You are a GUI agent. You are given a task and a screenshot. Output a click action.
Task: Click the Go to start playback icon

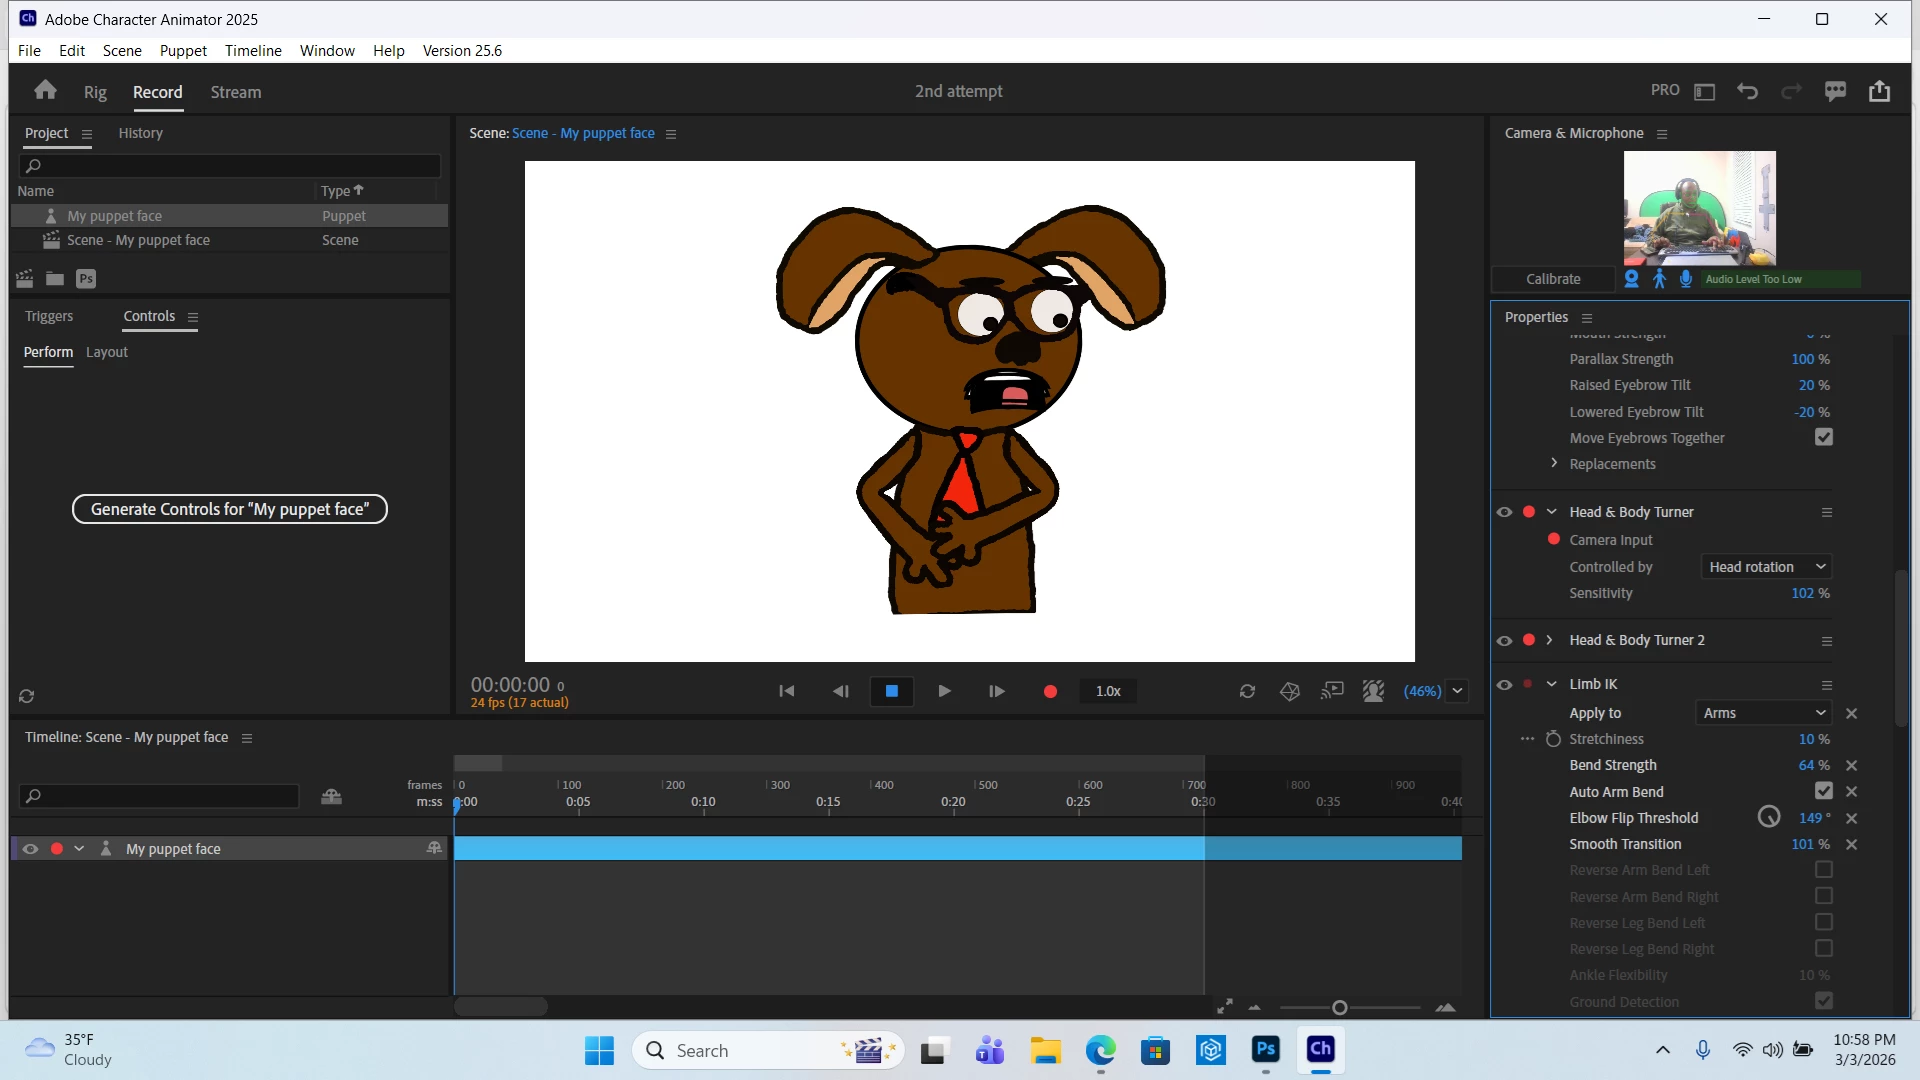tap(787, 691)
